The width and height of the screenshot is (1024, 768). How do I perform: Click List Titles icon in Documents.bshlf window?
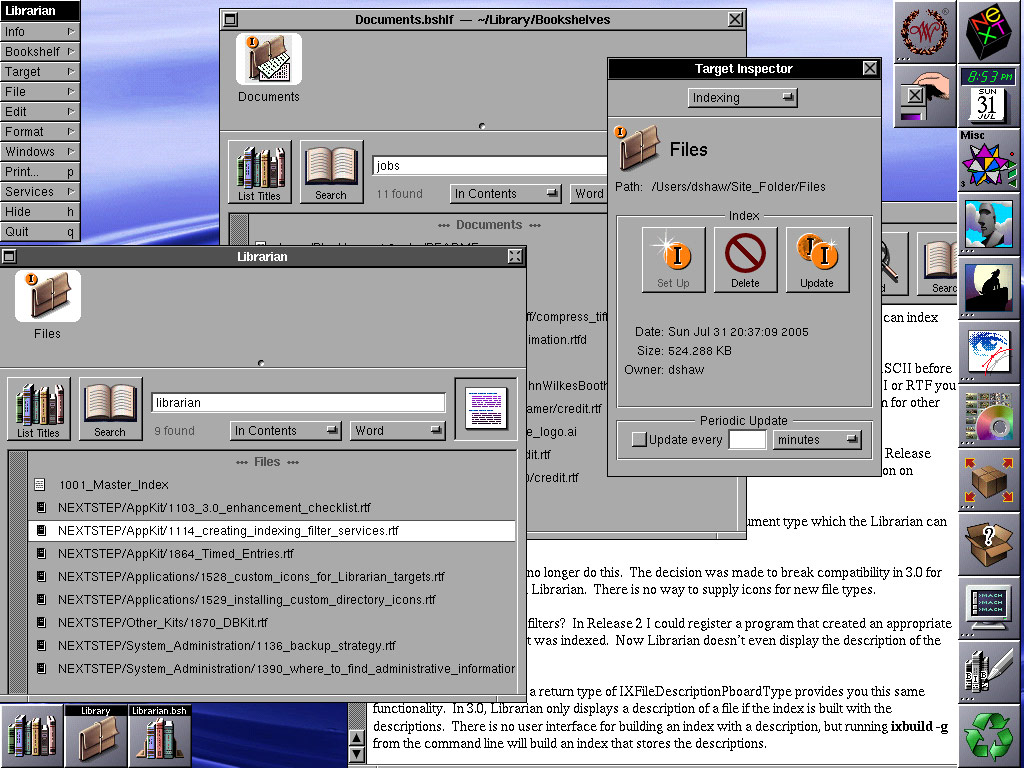coord(259,172)
